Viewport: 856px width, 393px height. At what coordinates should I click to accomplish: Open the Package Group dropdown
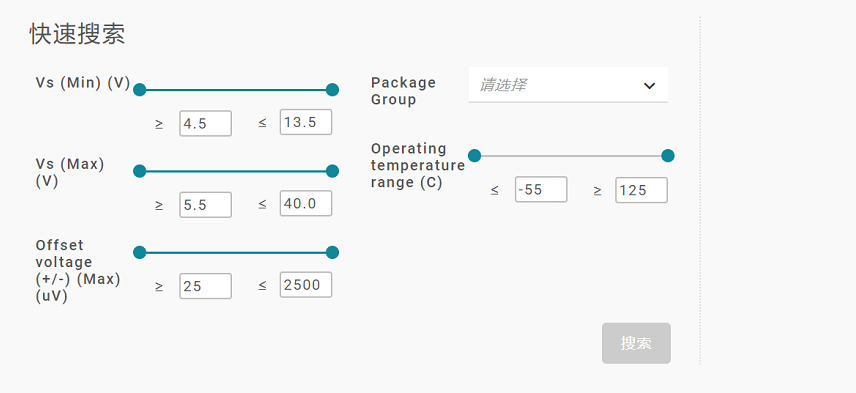point(568,85)
